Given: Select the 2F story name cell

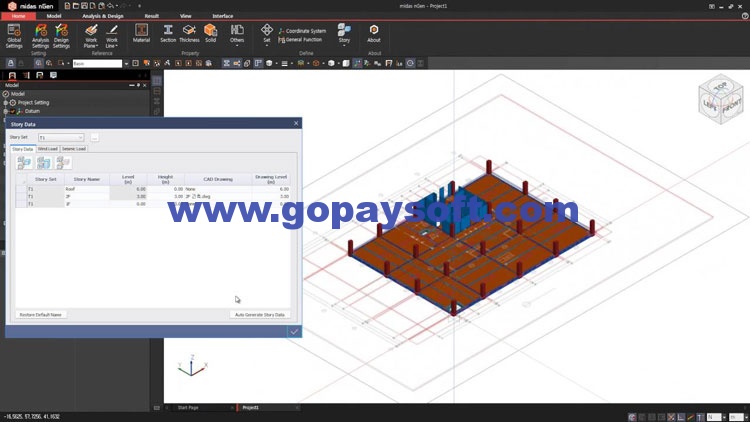Looking at the screenshot, I should [x=87, y=197].
